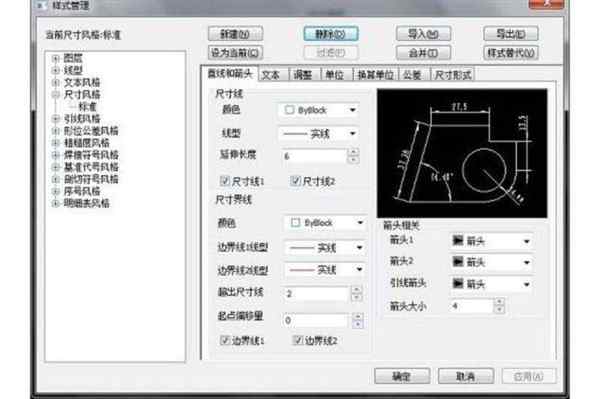Click the 导入(M) button
The image size is (600, 399).
[x=423, y=34]
